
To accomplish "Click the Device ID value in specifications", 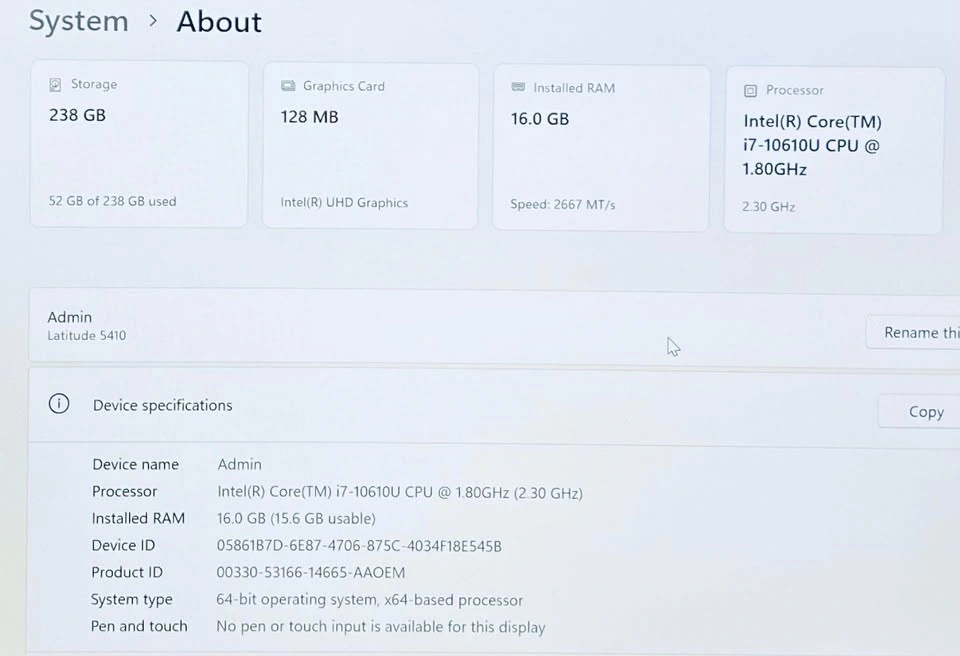I will [x=358, y=546].
